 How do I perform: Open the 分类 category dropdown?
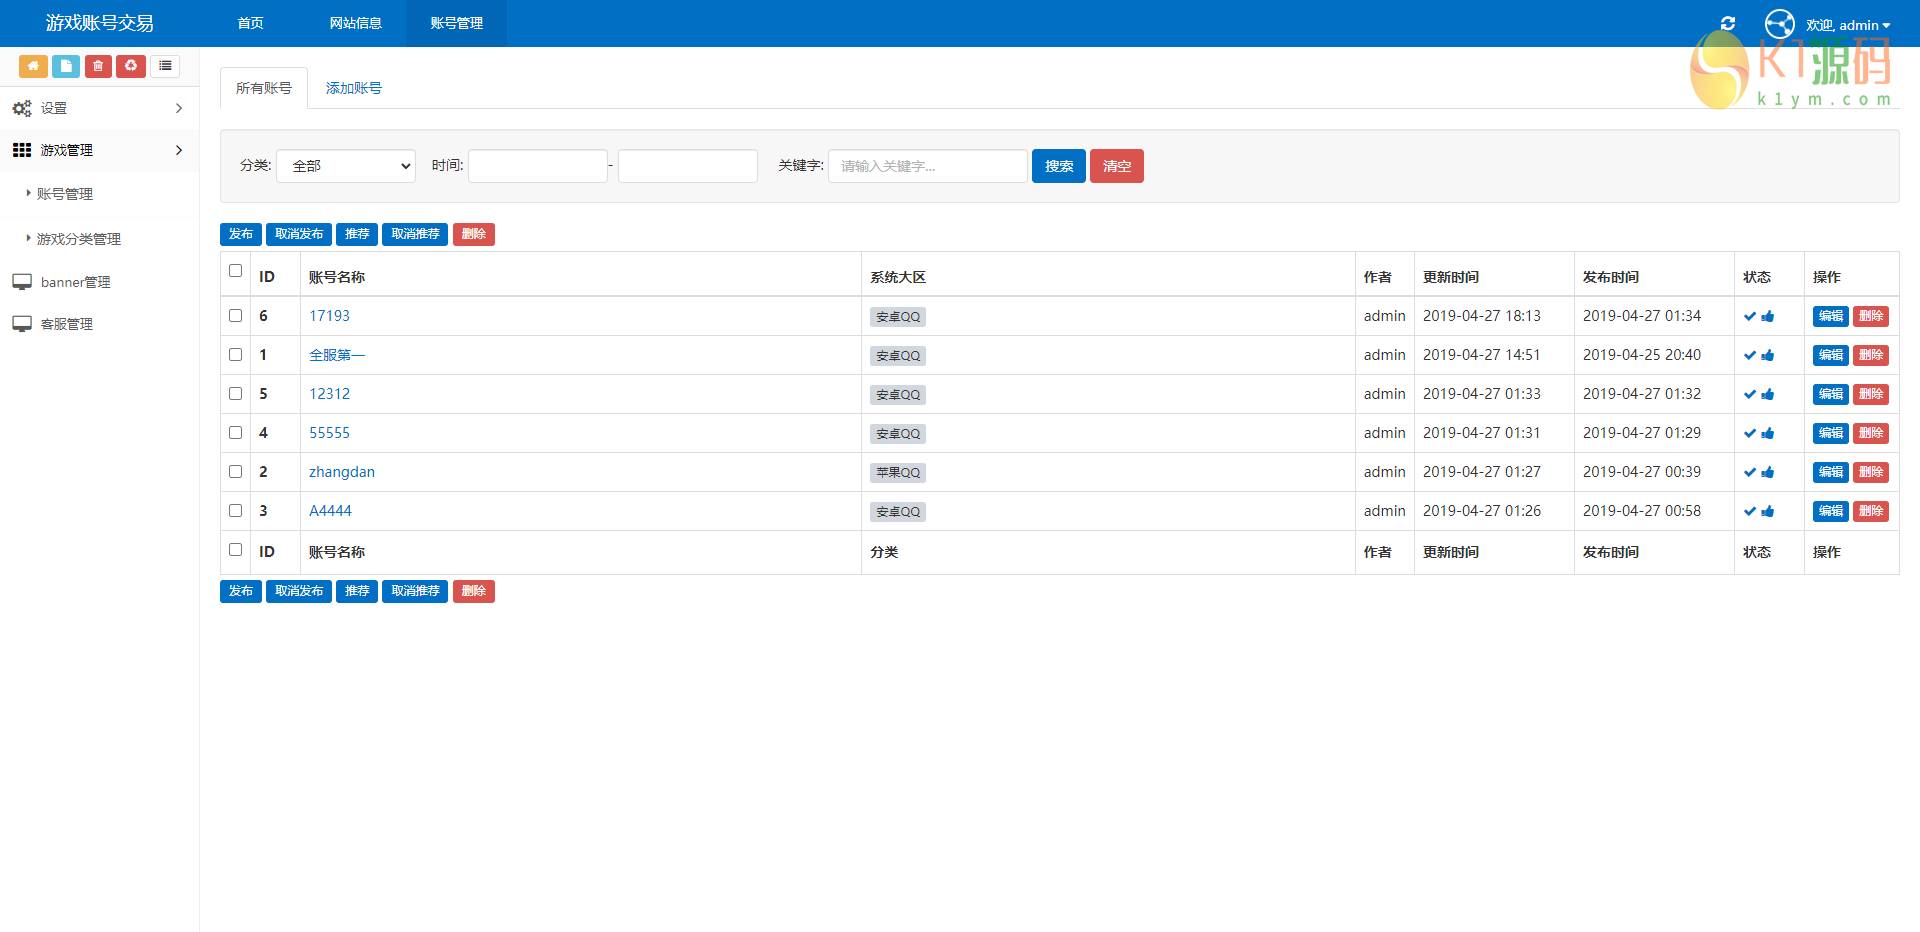click(x=346, y=166)
